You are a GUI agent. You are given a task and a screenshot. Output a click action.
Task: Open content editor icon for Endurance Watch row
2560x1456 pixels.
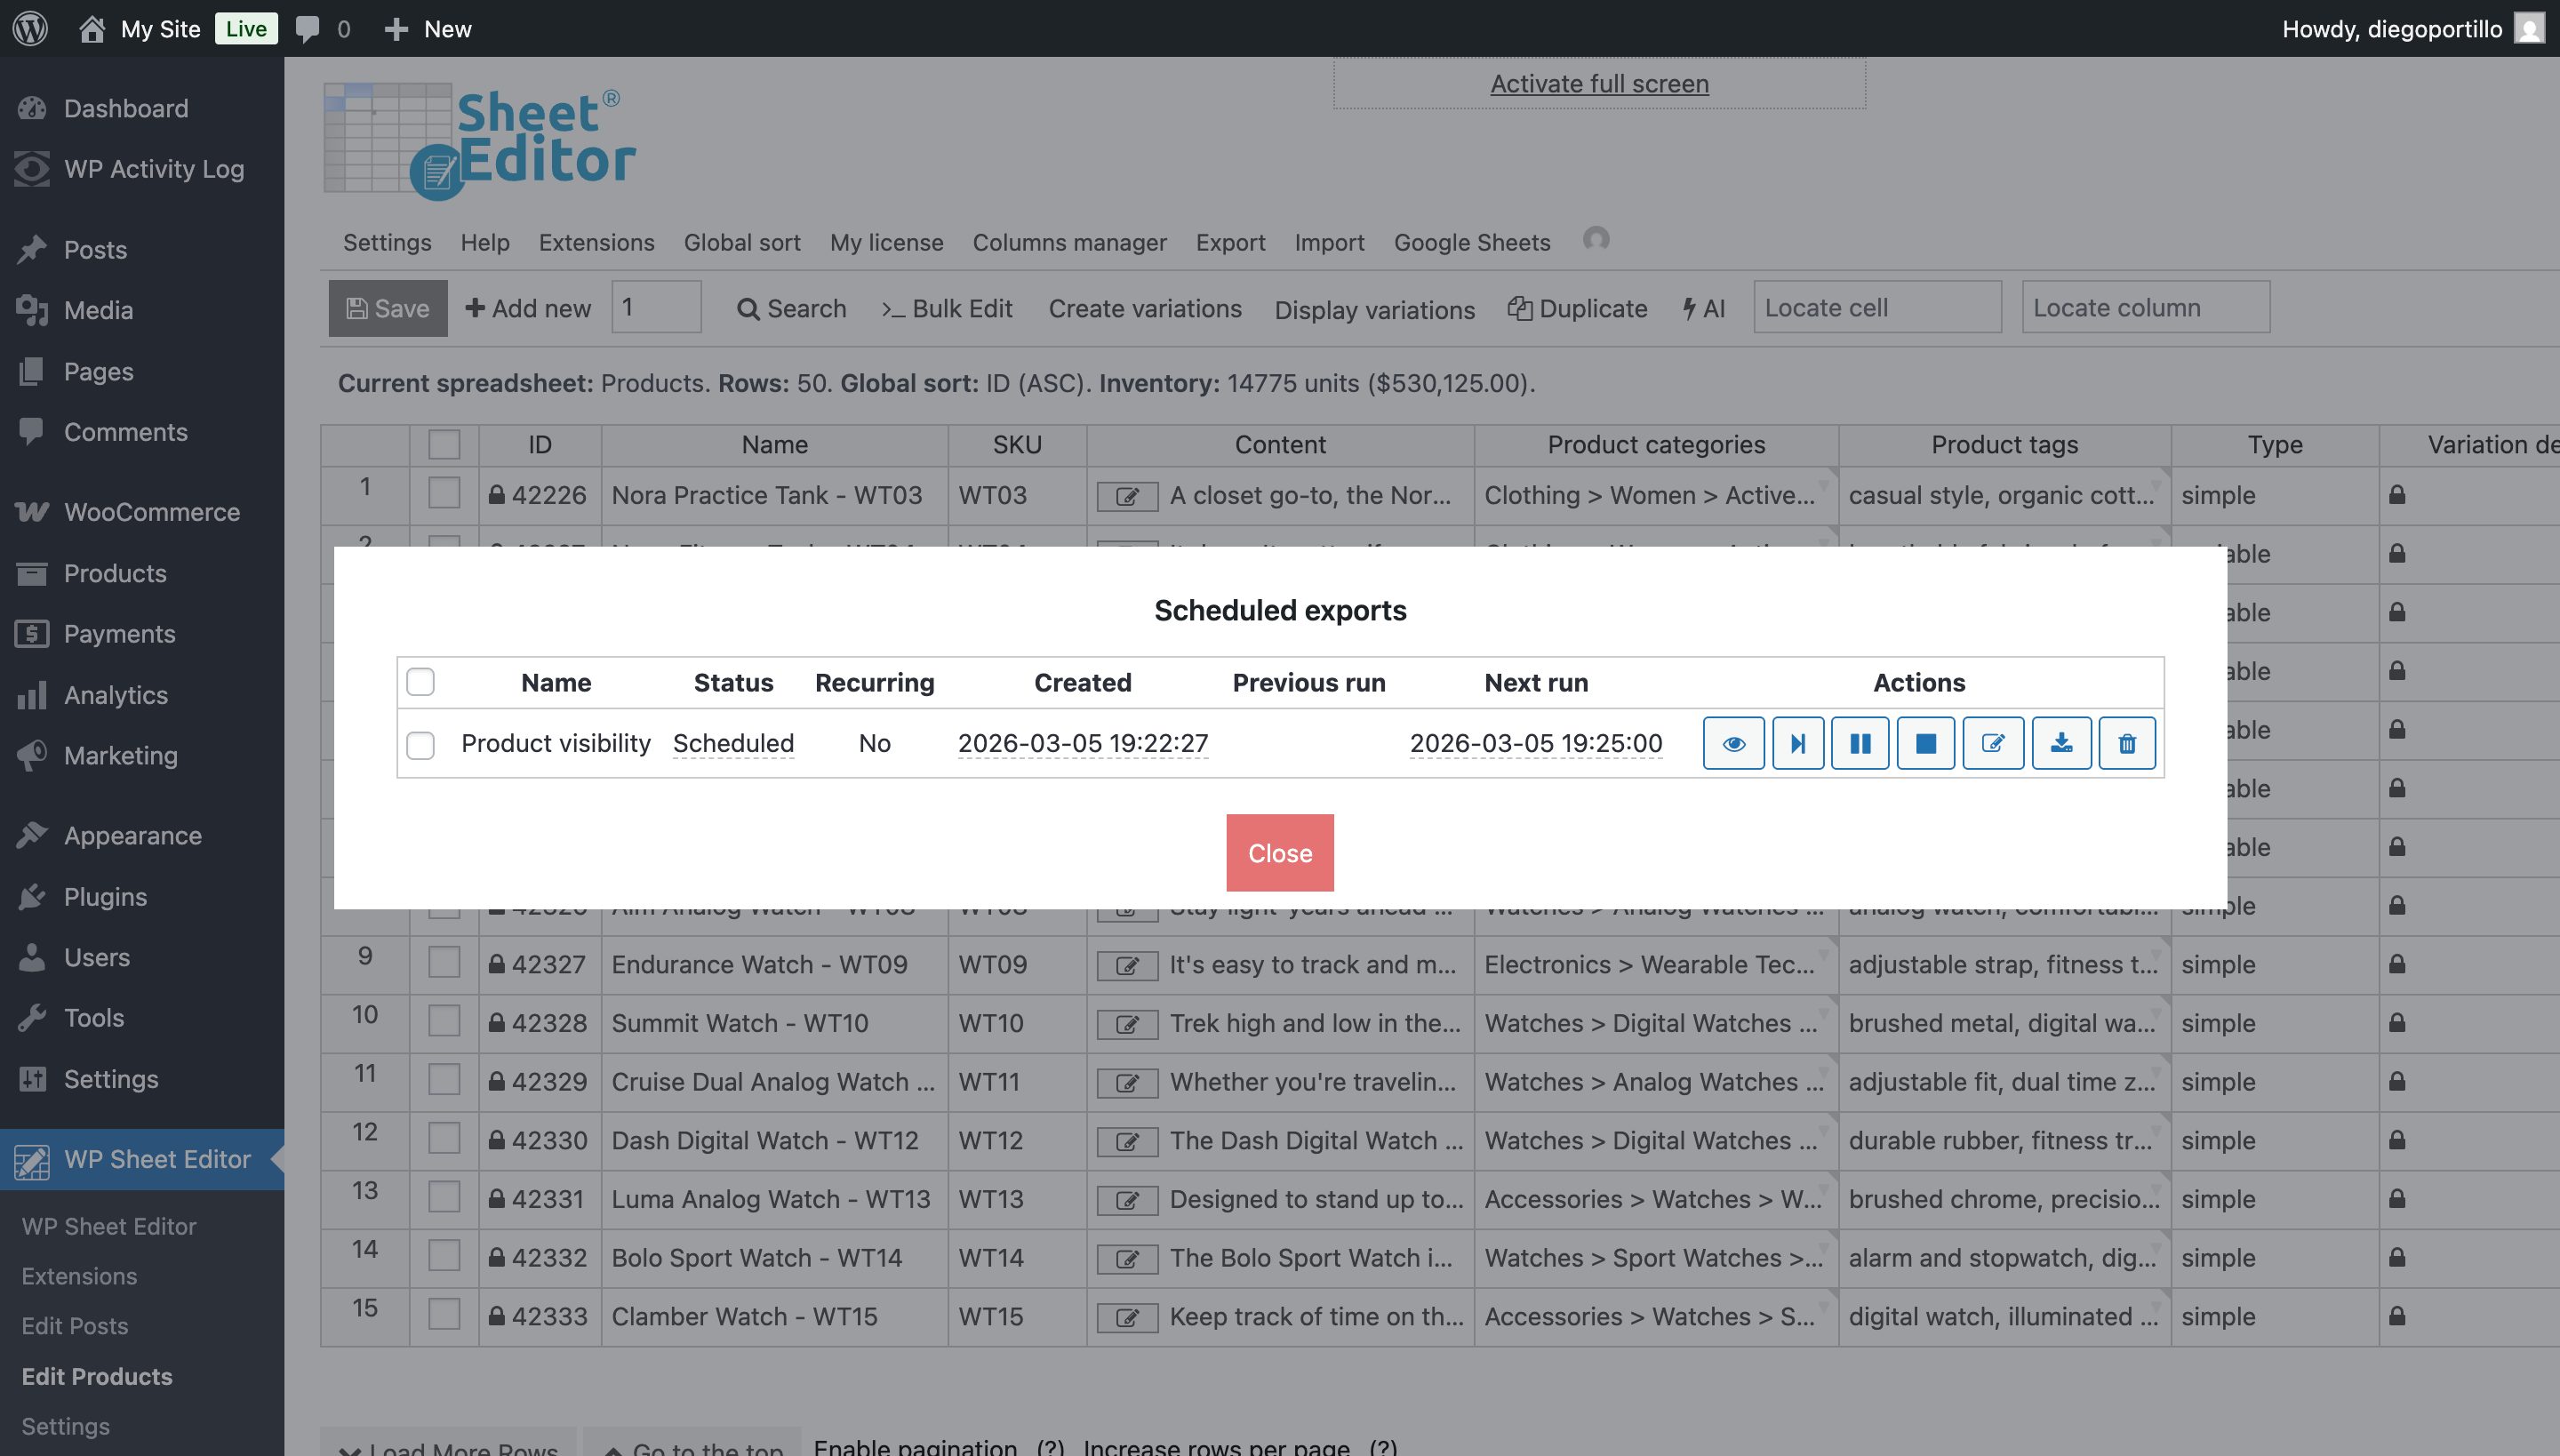[x=1126, y=966]
